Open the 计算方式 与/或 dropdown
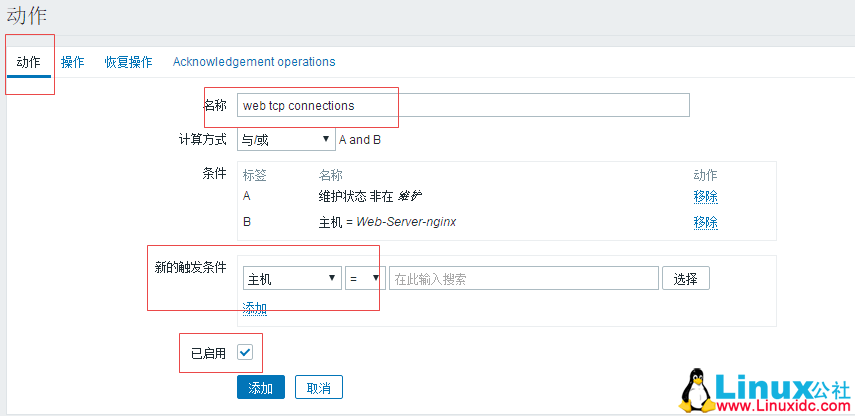The width and height of the screenshot is (855, 416). pos(286,140)
